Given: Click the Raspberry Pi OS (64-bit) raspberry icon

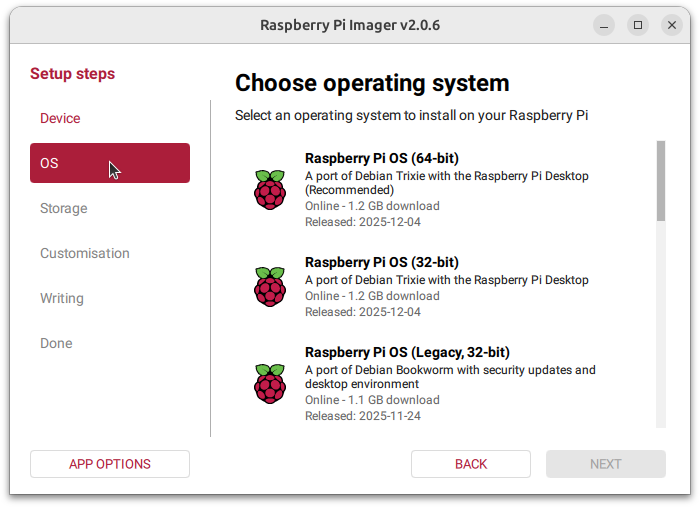Looking at the screenshot, I should [x=270, y=189].
